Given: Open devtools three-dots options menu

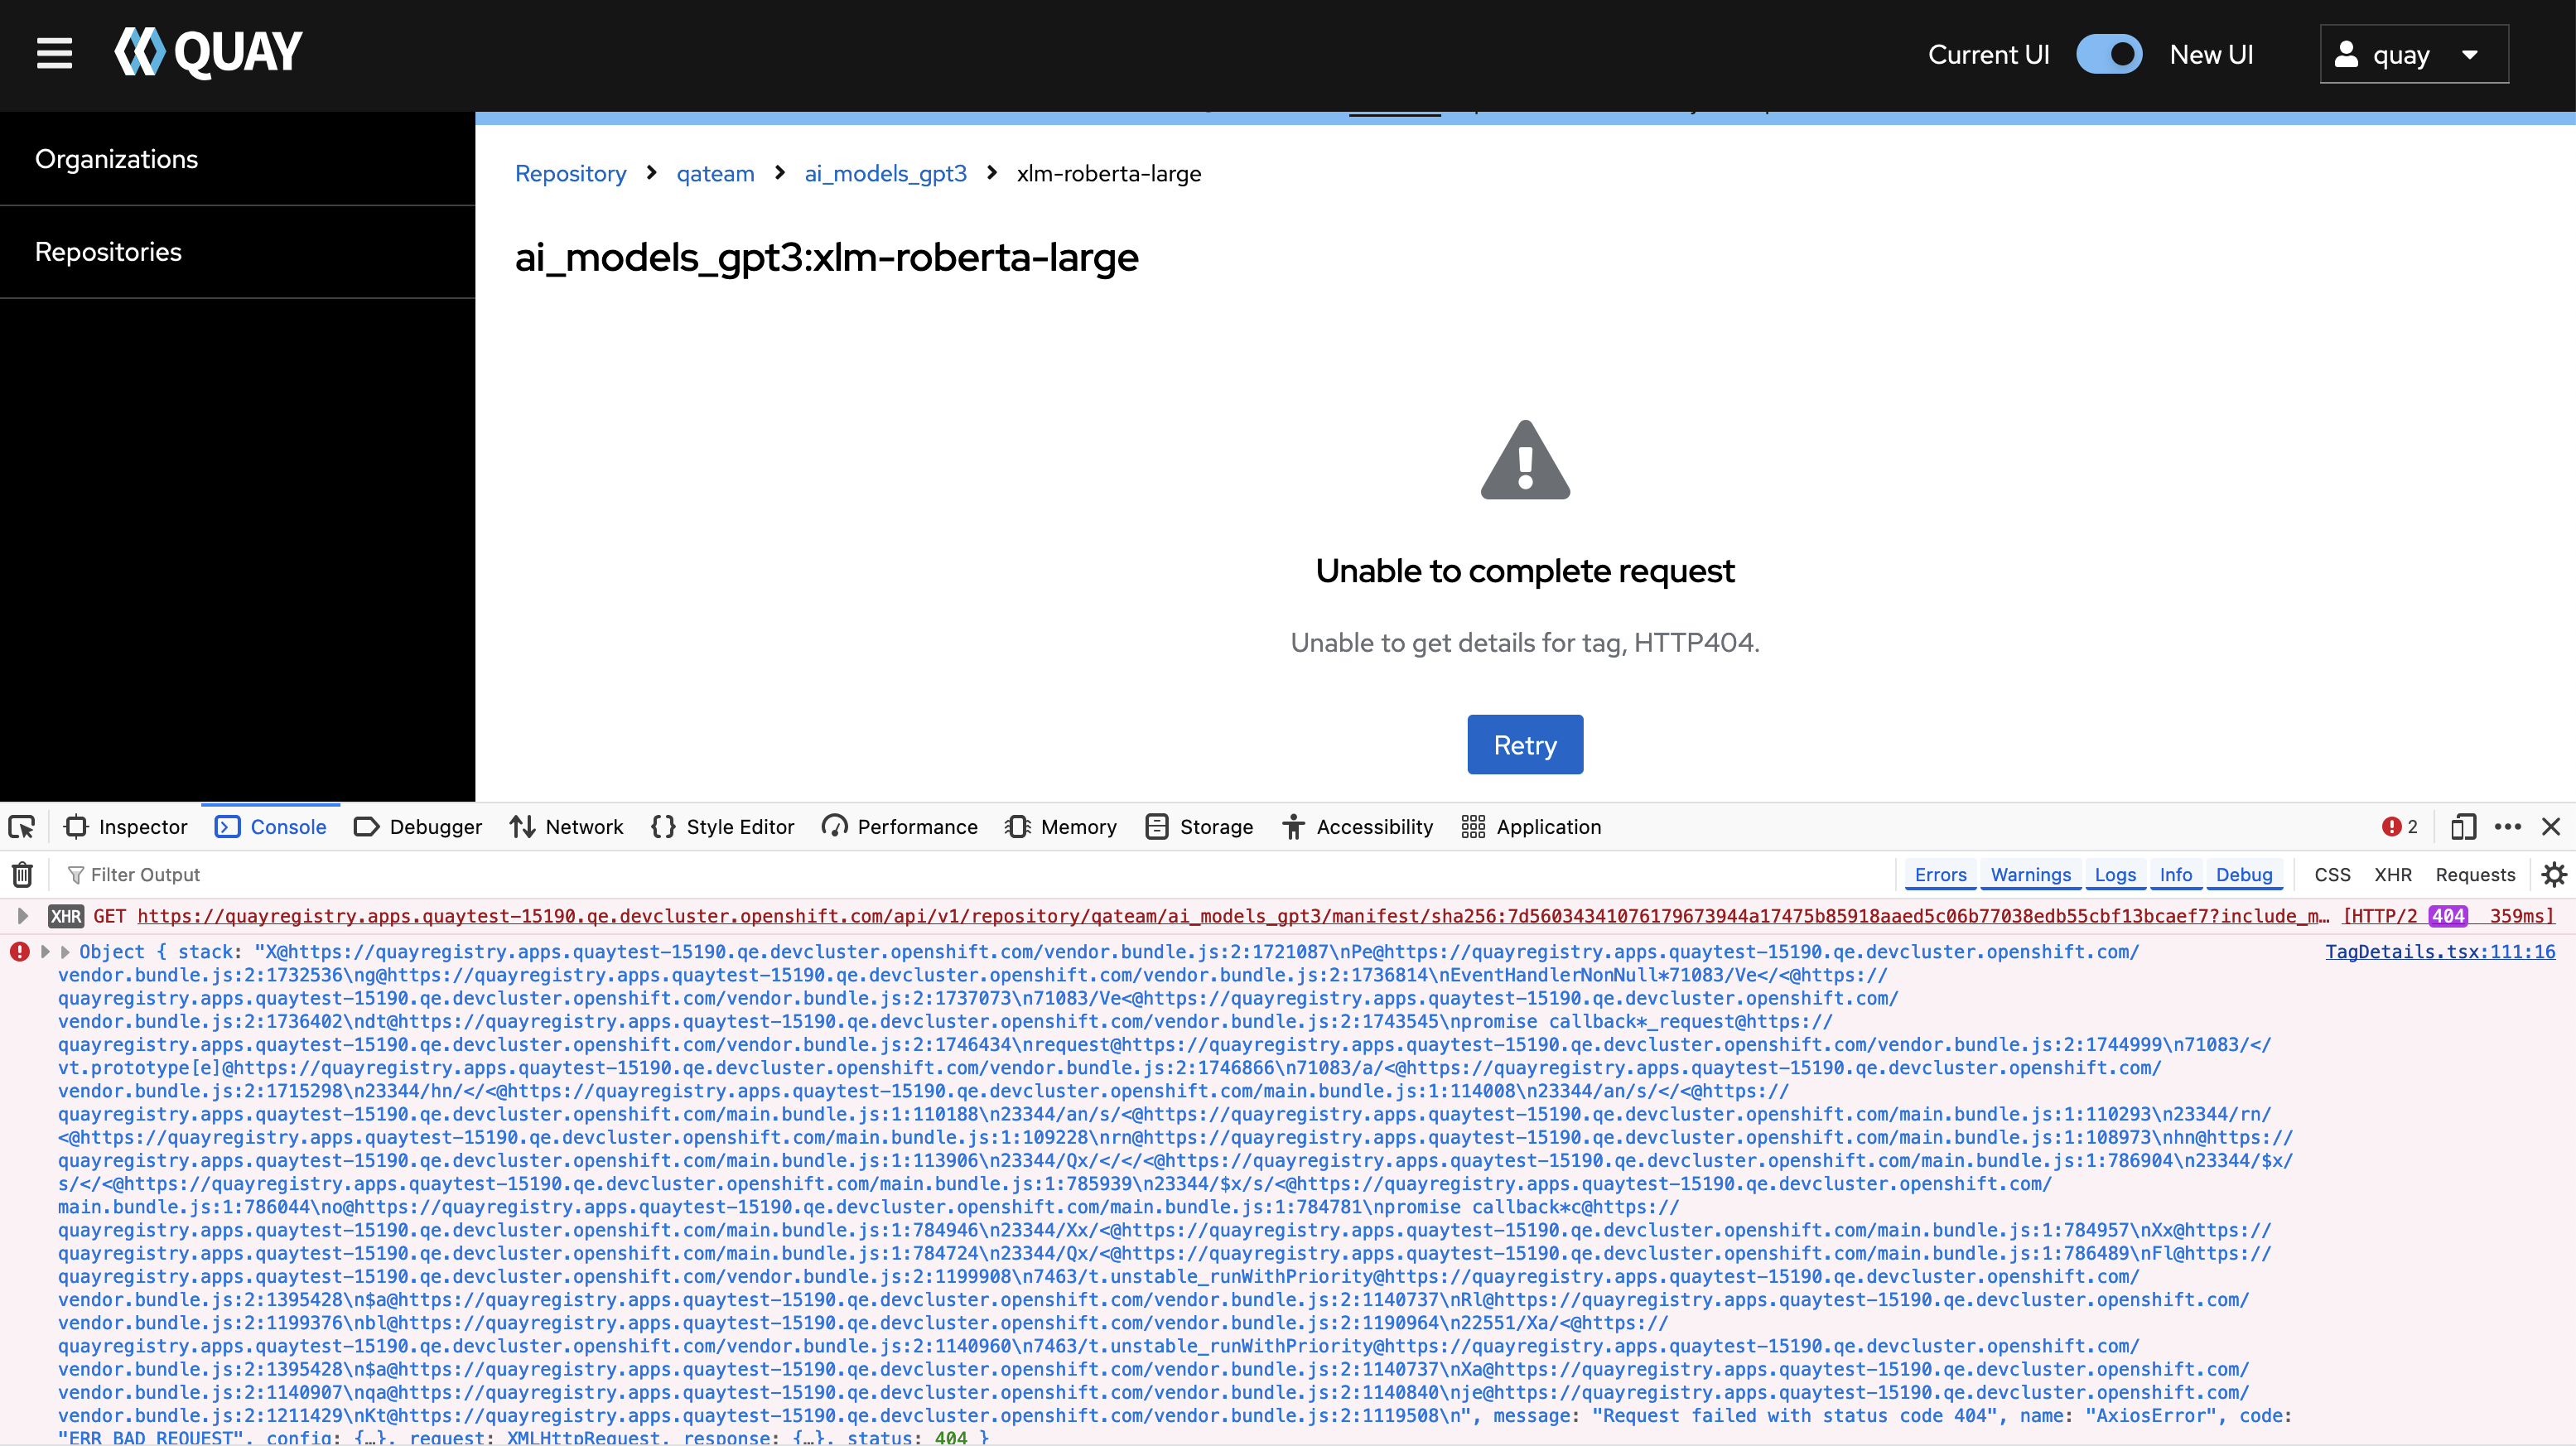Looking at the screenshot, I should pos(2508,827).
